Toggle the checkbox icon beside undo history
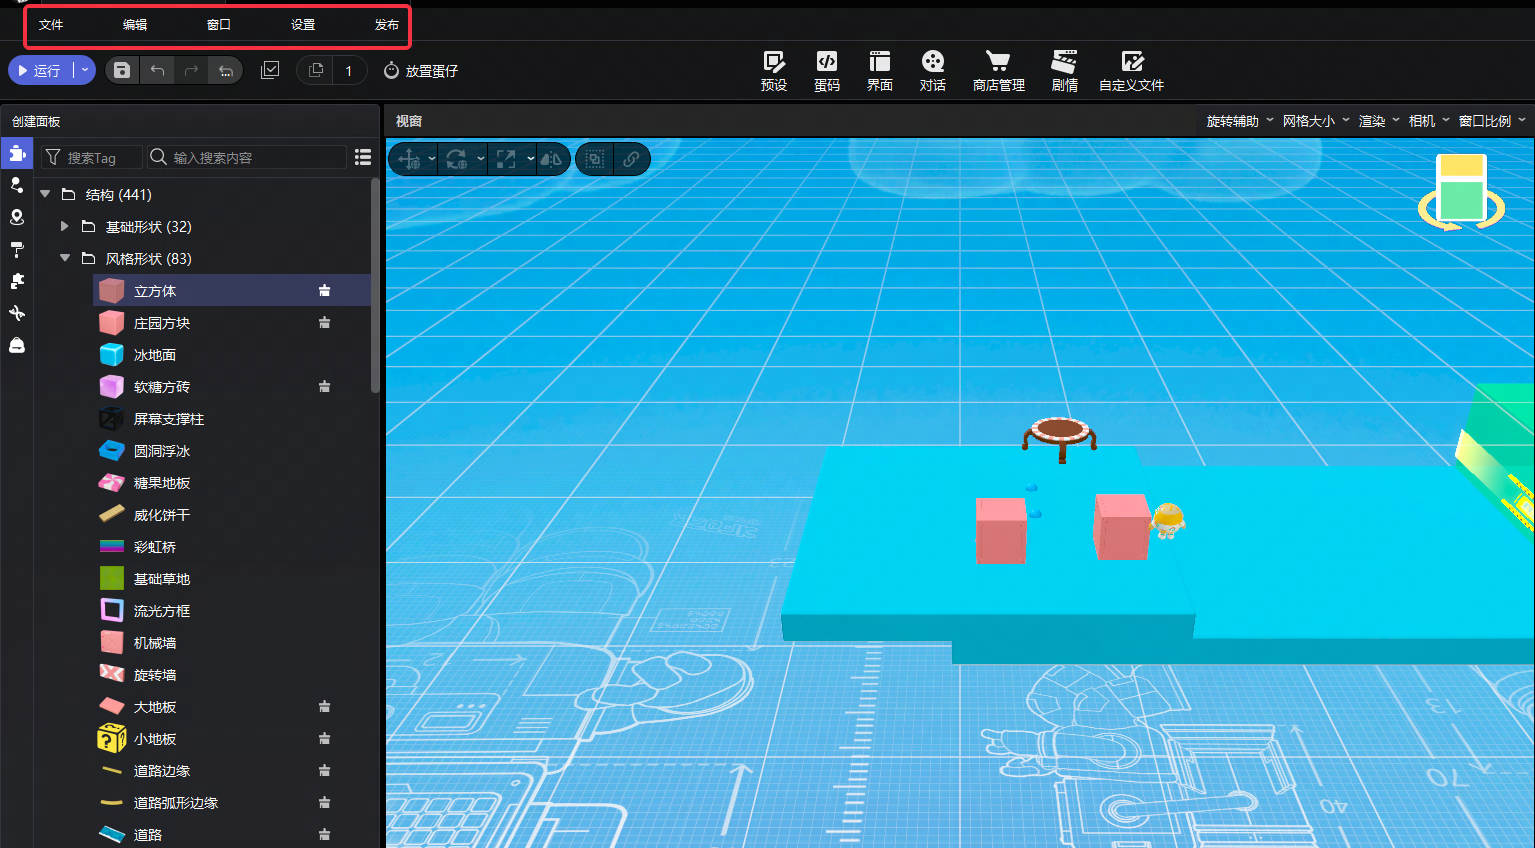 point(270,70)
